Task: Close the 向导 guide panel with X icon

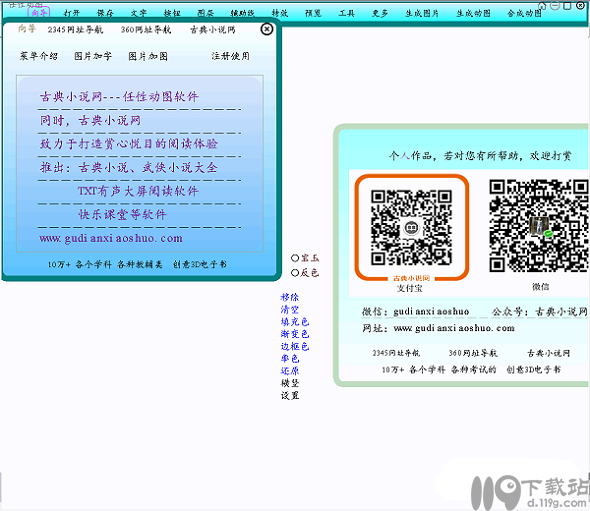Action: [266, 29]
